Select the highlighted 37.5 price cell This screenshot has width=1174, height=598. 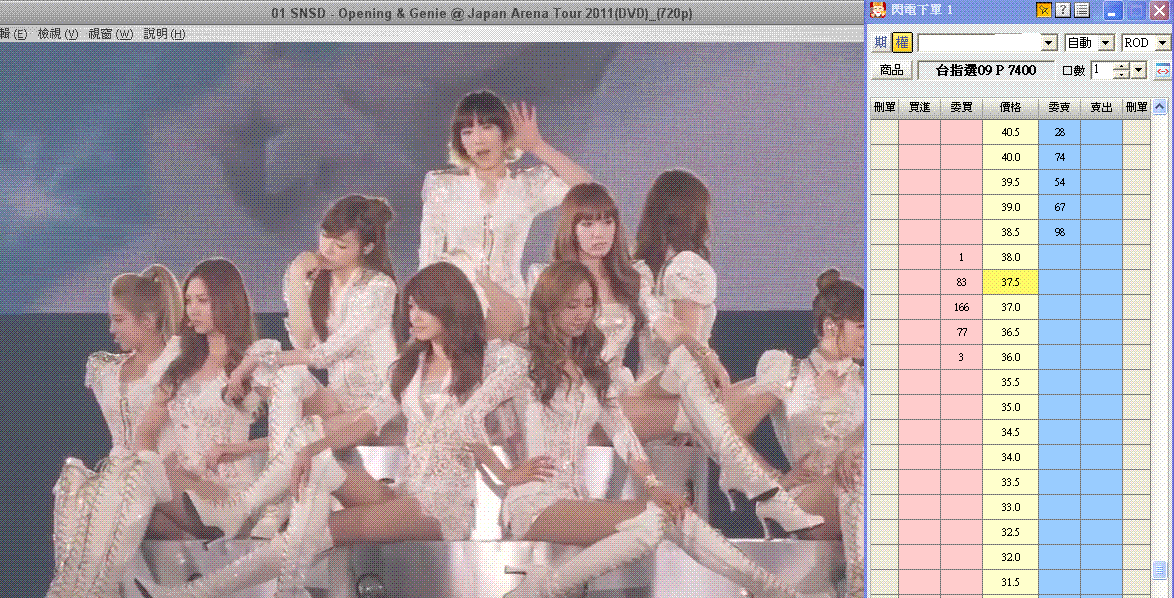[x=1010, y=282]
